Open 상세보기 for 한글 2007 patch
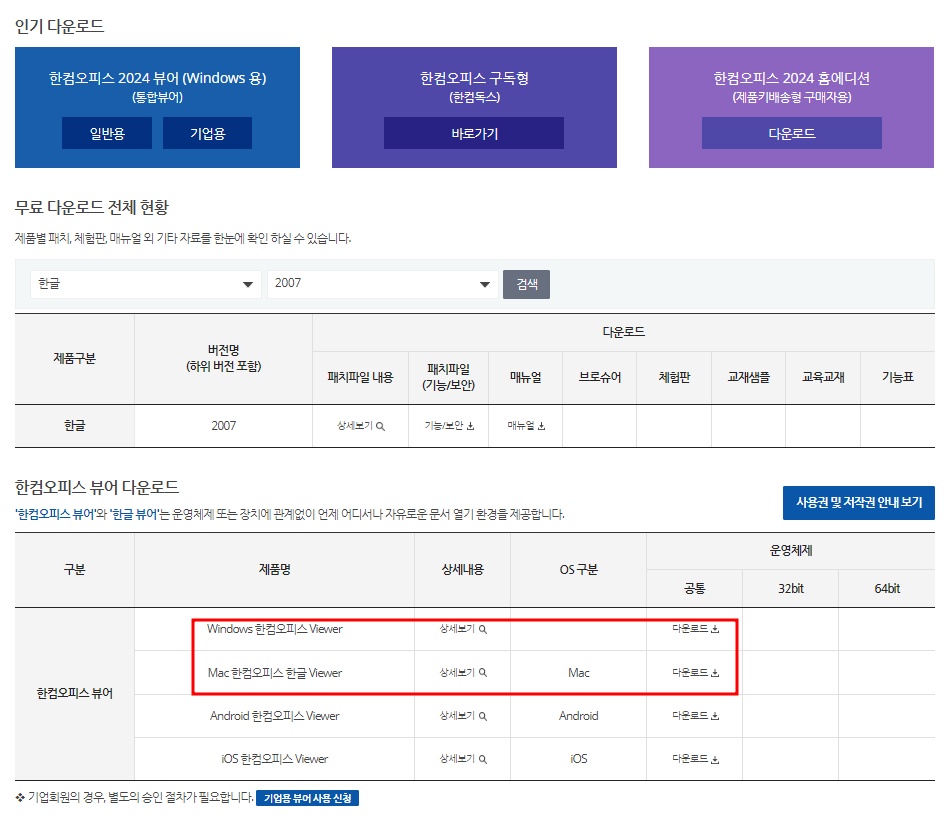The image size is (950, 818). coord(360,426)
